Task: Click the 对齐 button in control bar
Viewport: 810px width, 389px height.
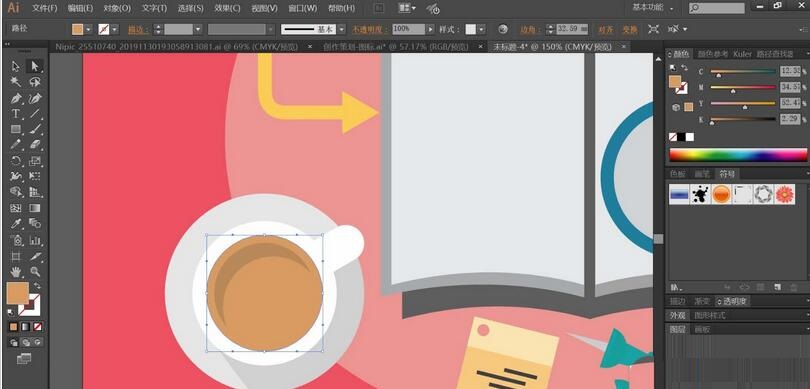Action: 605,29
